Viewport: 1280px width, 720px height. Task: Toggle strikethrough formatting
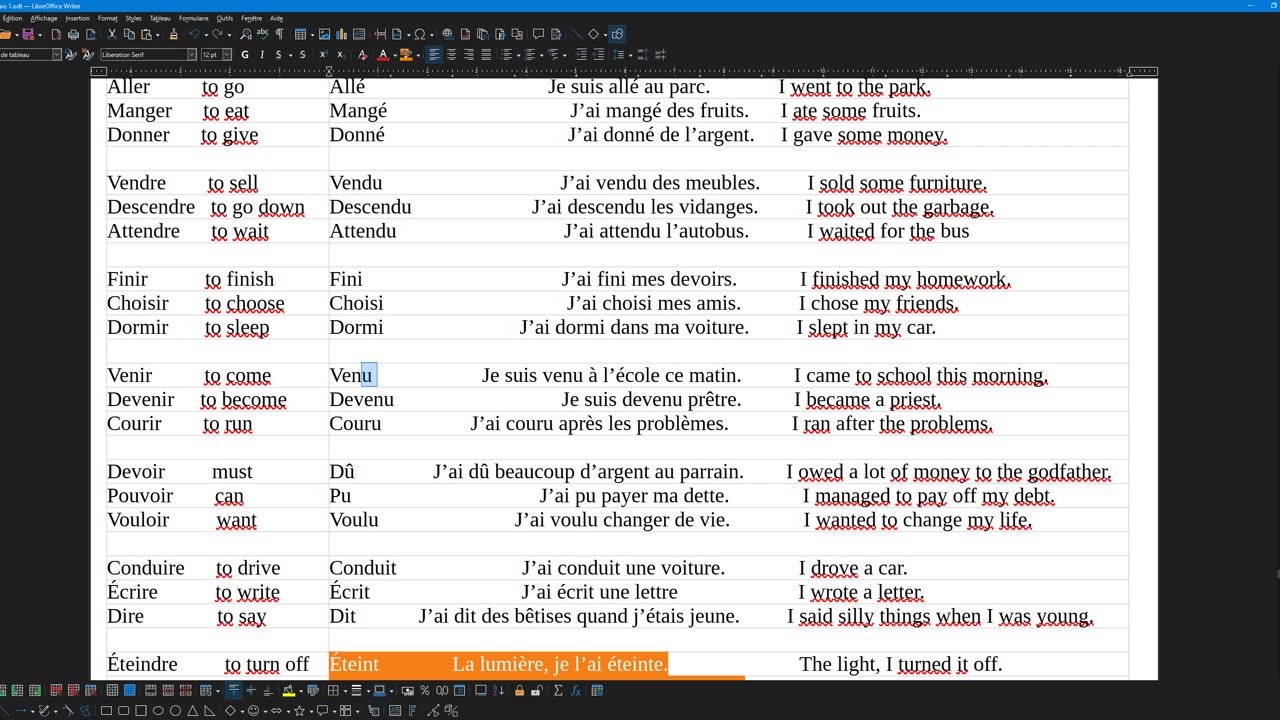(x=302, y=54)
